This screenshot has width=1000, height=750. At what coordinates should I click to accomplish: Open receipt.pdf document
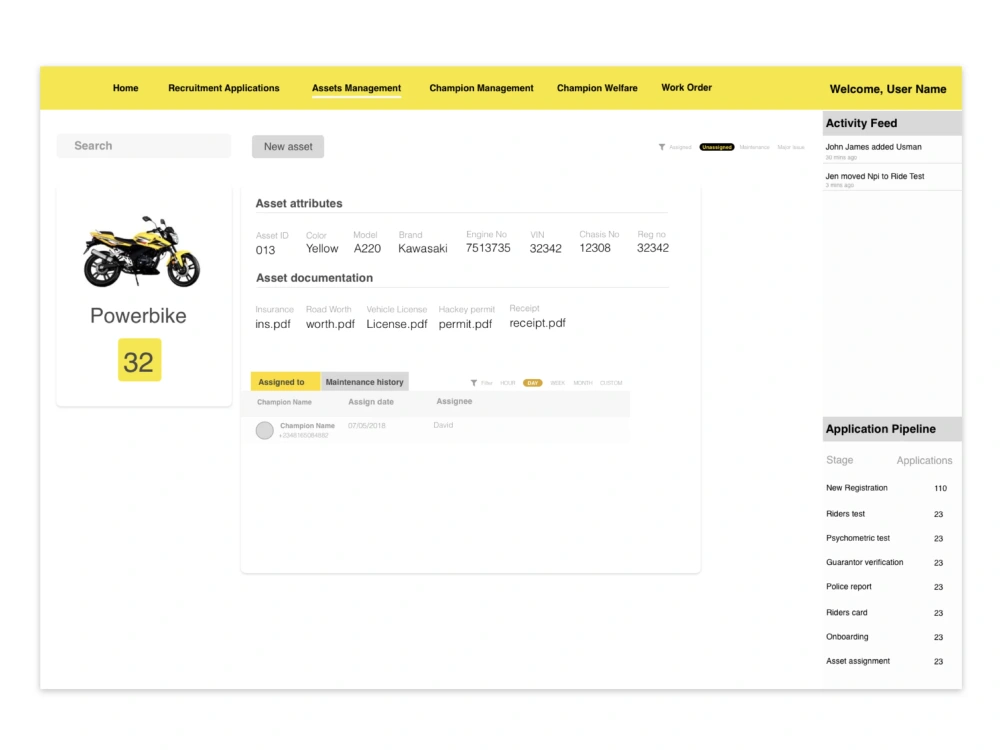(x=538, y=323)
